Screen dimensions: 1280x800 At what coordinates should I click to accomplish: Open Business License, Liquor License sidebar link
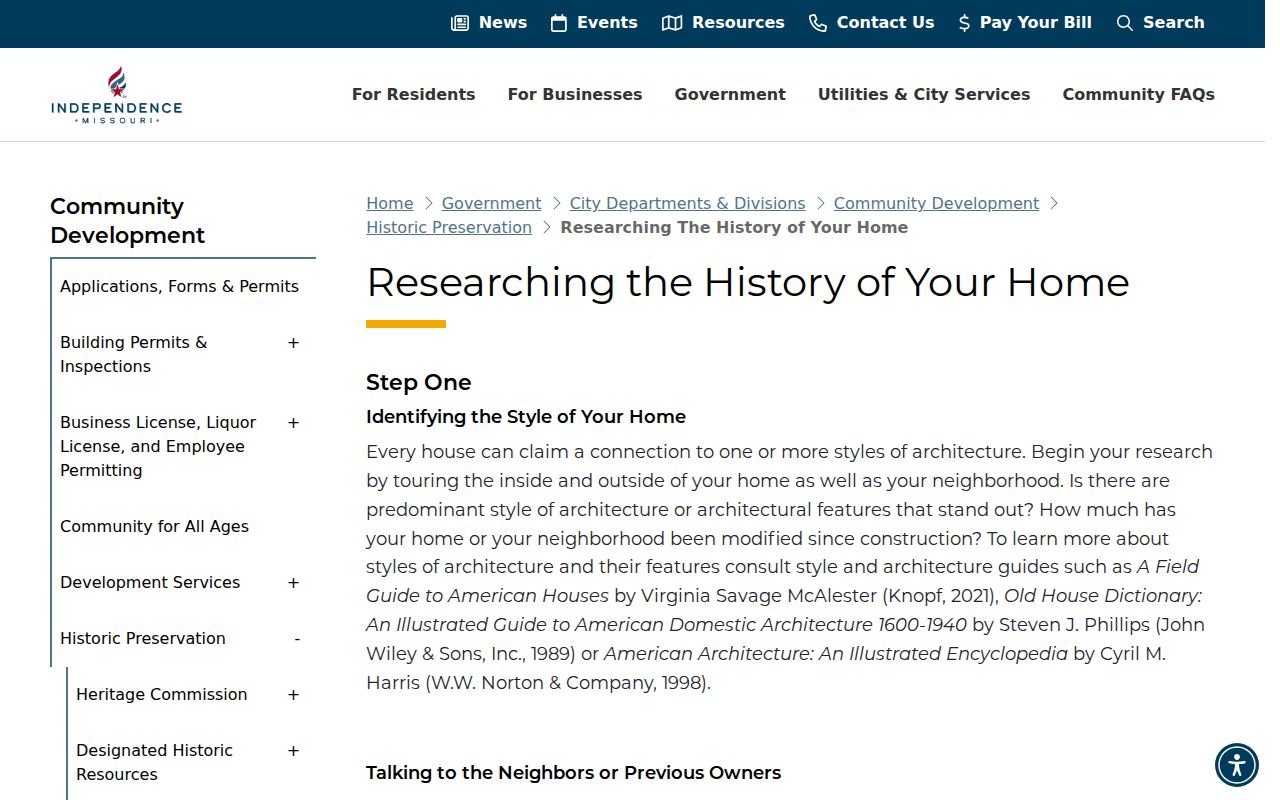click(x=158, y=446)
